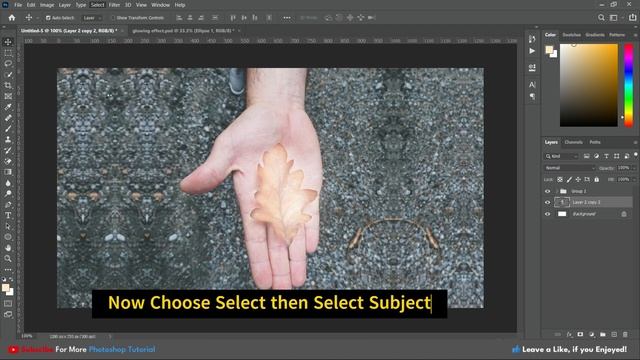Open the Kind filter dropdown in Layers
Image resolution: width=640 pixels, height=360 pixels.
pos(562,156)
